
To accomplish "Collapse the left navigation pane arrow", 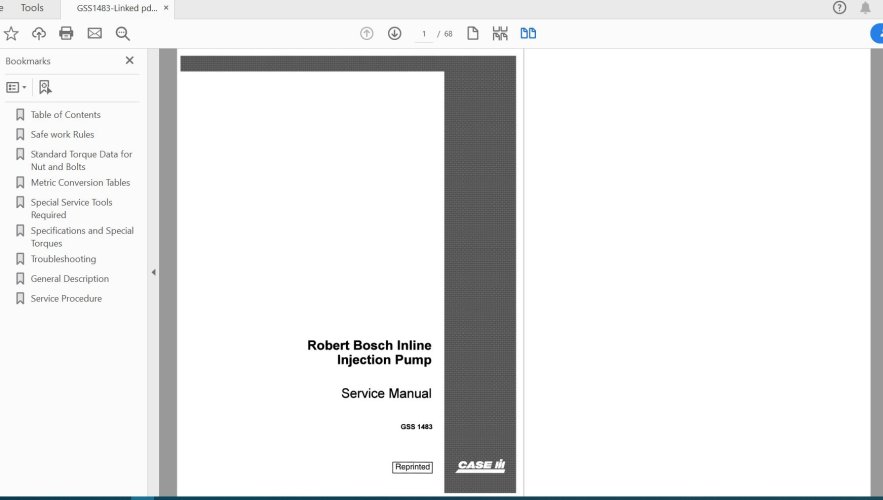I will coord(153,273).
